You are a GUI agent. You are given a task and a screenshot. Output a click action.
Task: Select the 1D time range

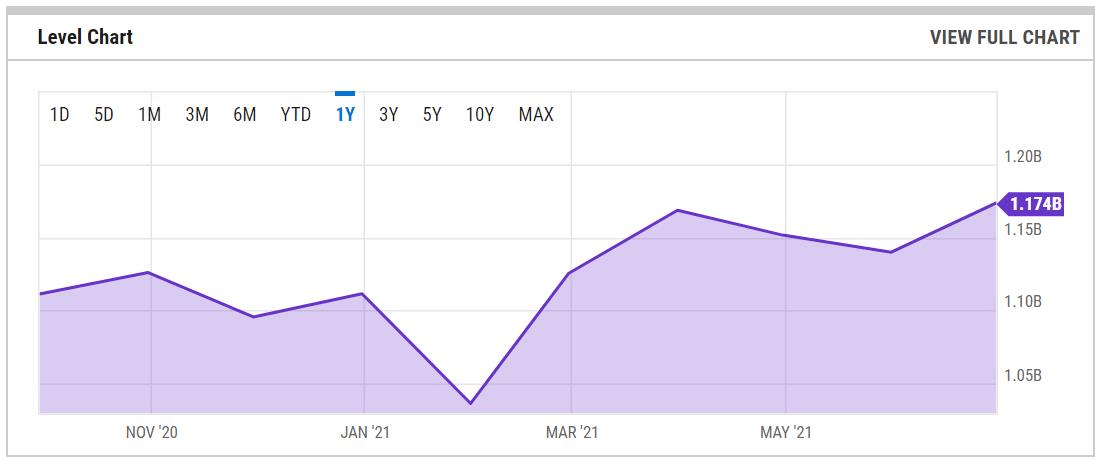point(59,115)
